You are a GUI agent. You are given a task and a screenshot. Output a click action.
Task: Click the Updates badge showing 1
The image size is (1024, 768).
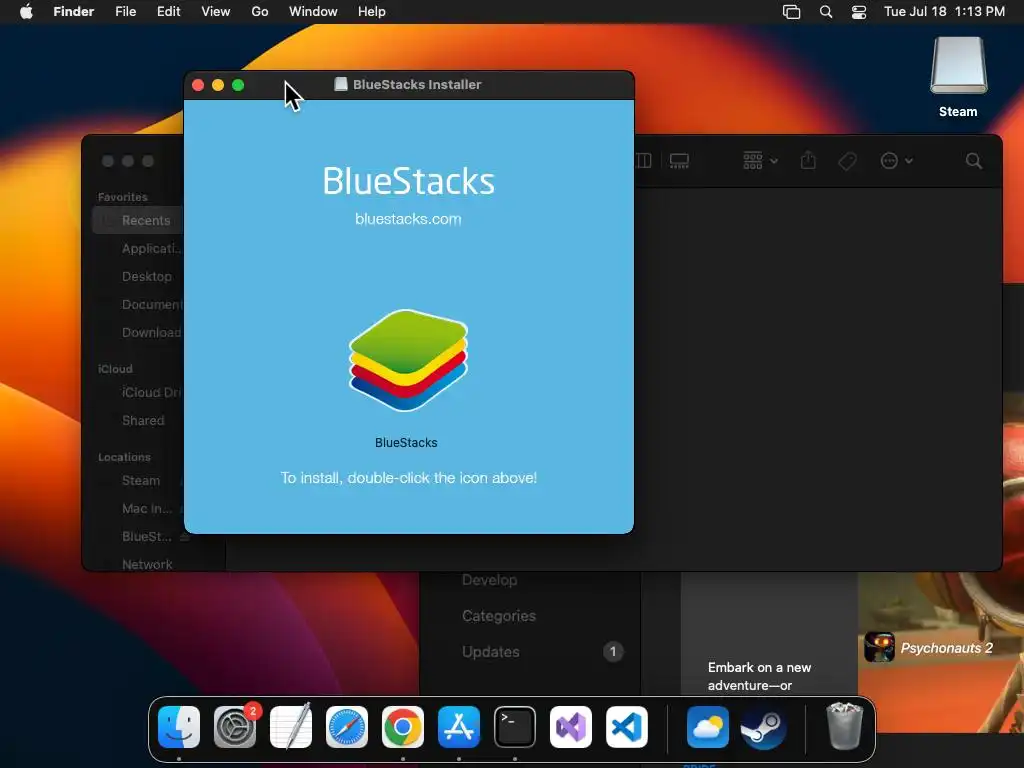coord(613,652)
